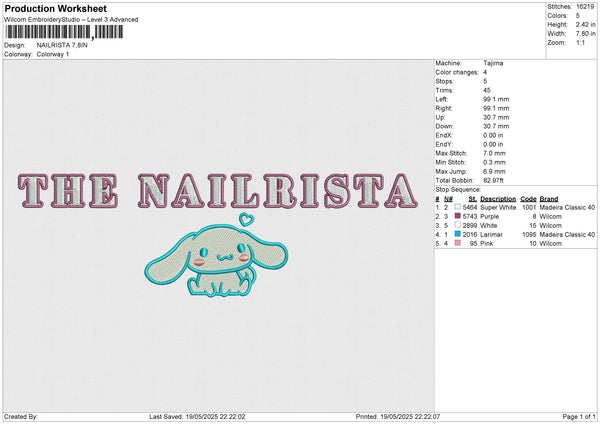Click the thread code 1095
Image resolution: width=600 pixels, height=424 pixels.
click(x=529, y=235)
